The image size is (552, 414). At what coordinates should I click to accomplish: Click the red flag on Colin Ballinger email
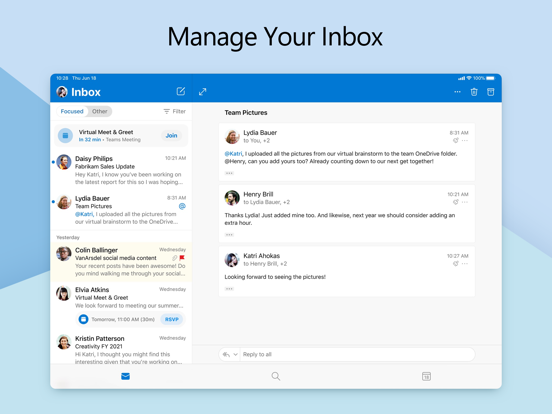pos(182,258)
